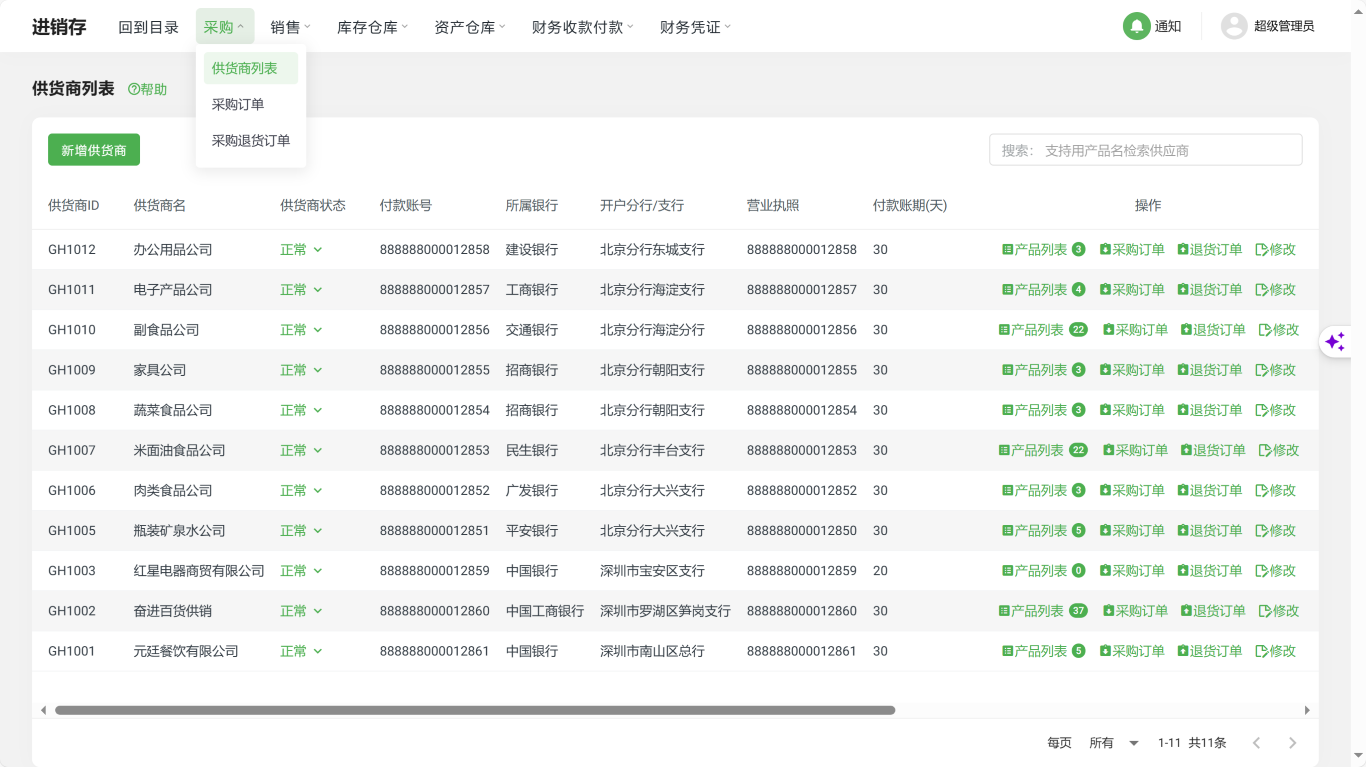1366x767 pixels.
Task: Open the 资产仓库 menu
Action: coord(470,27)
